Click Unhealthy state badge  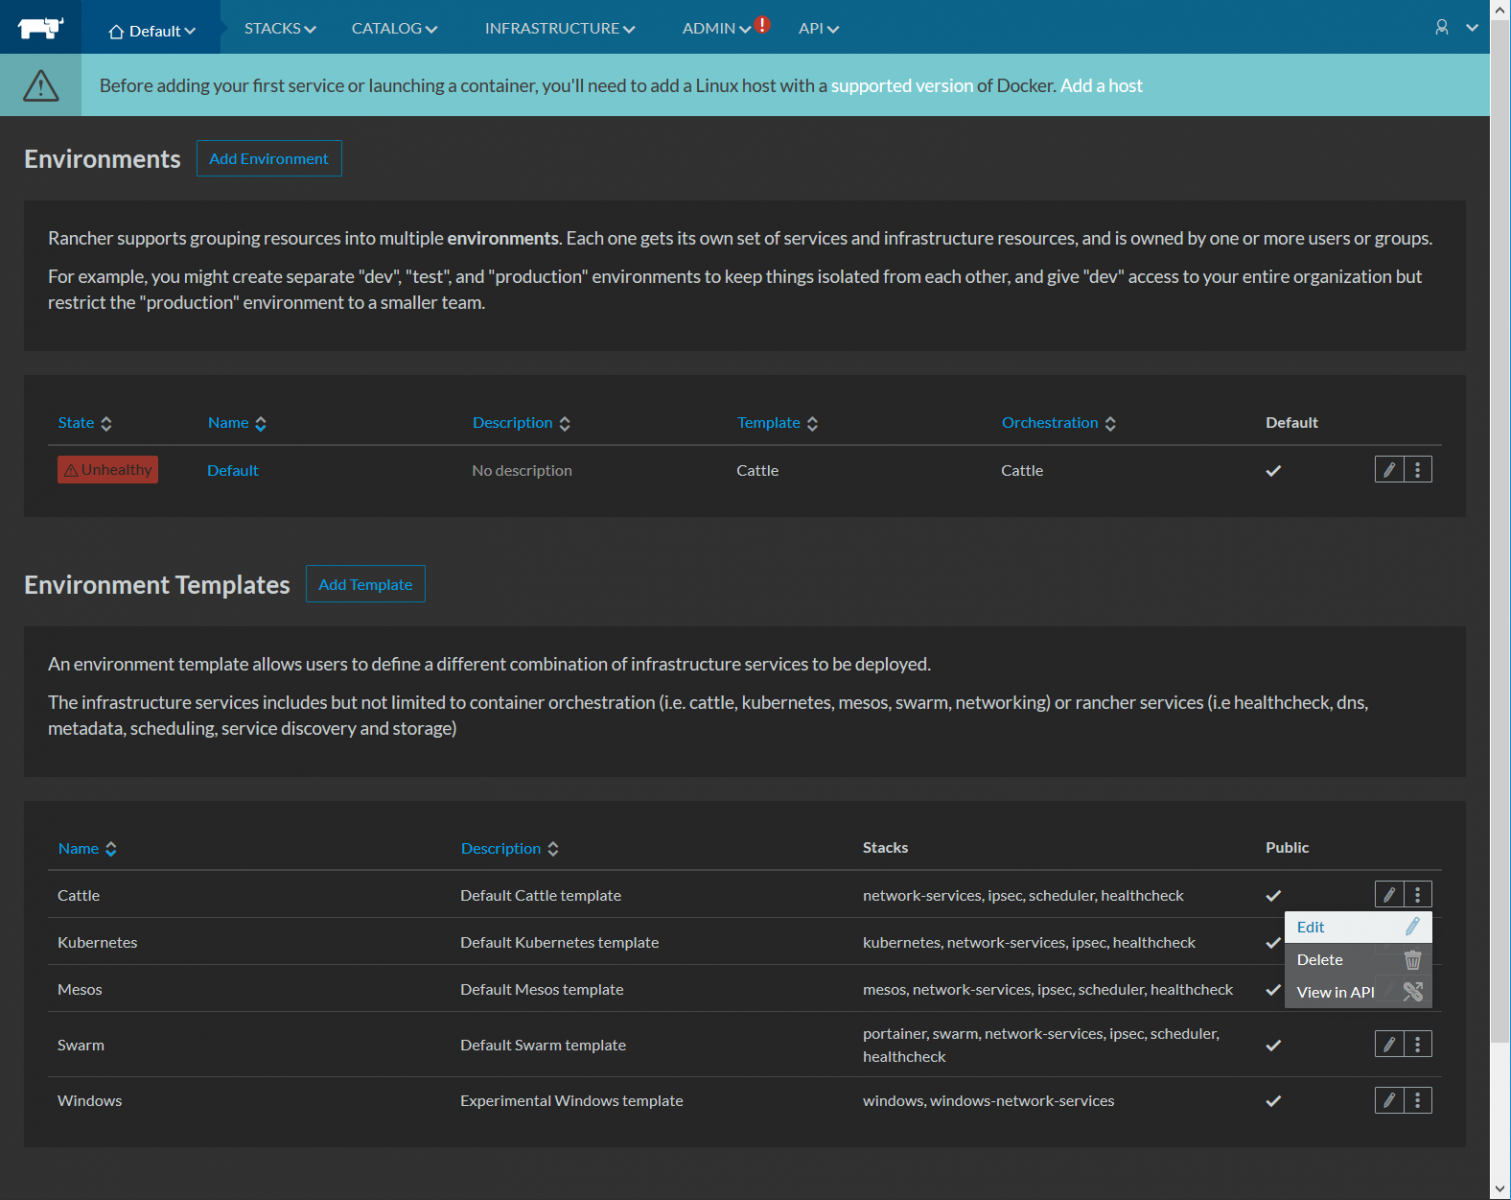[x=108, y=470]
